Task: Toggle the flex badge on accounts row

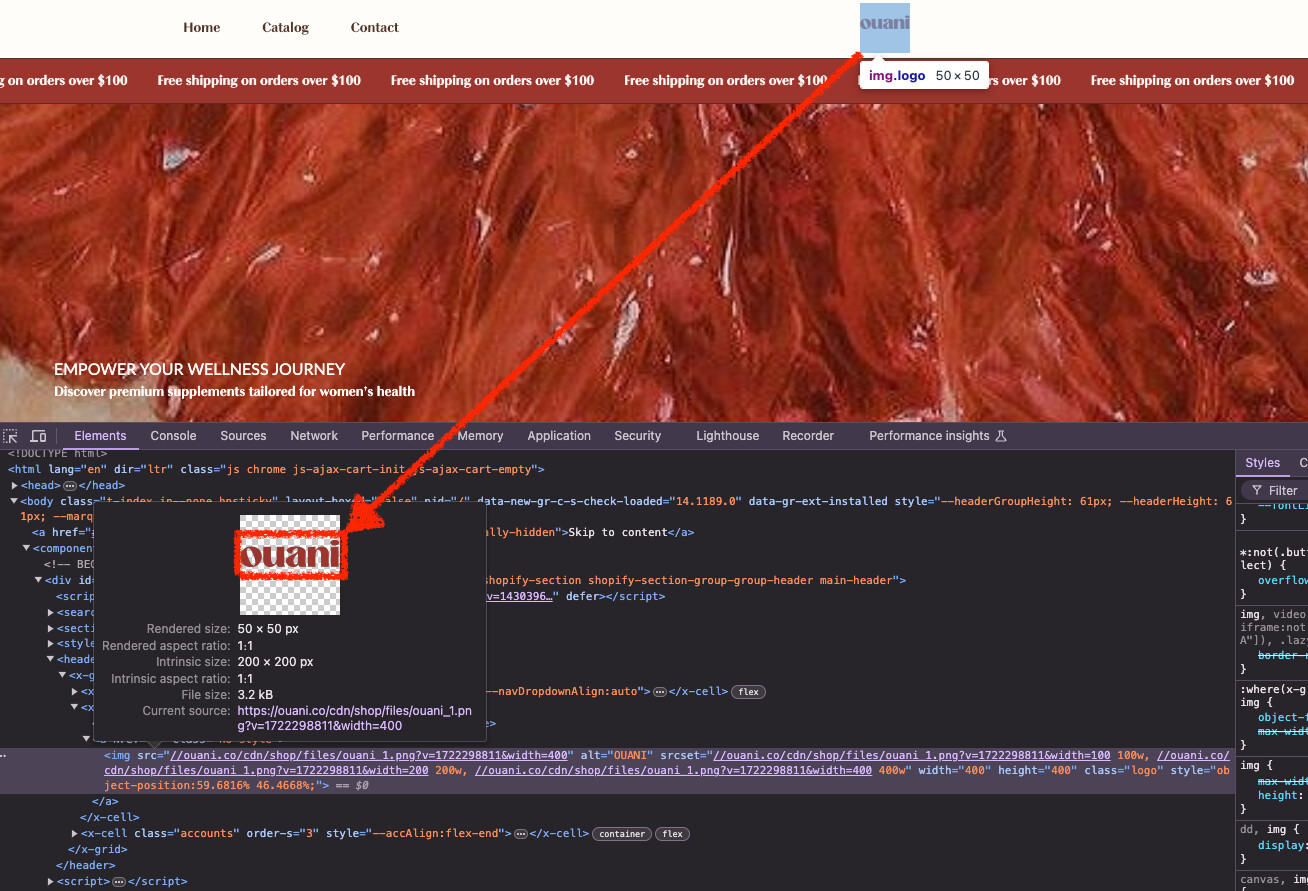Action: pos(672,834)
